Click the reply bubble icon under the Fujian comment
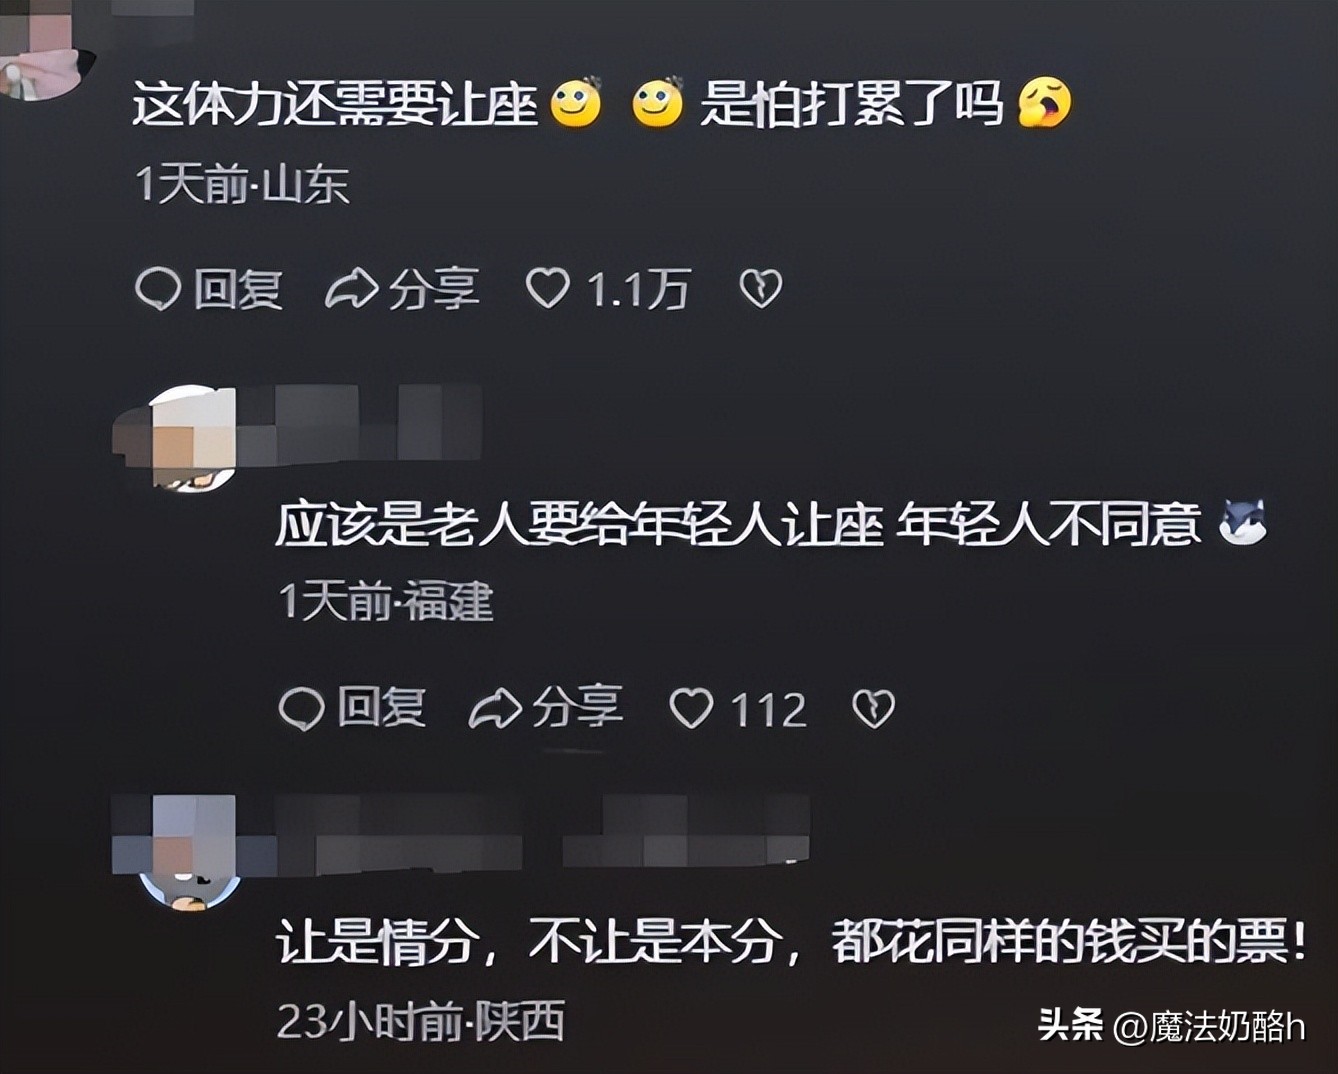 (301, 709)
